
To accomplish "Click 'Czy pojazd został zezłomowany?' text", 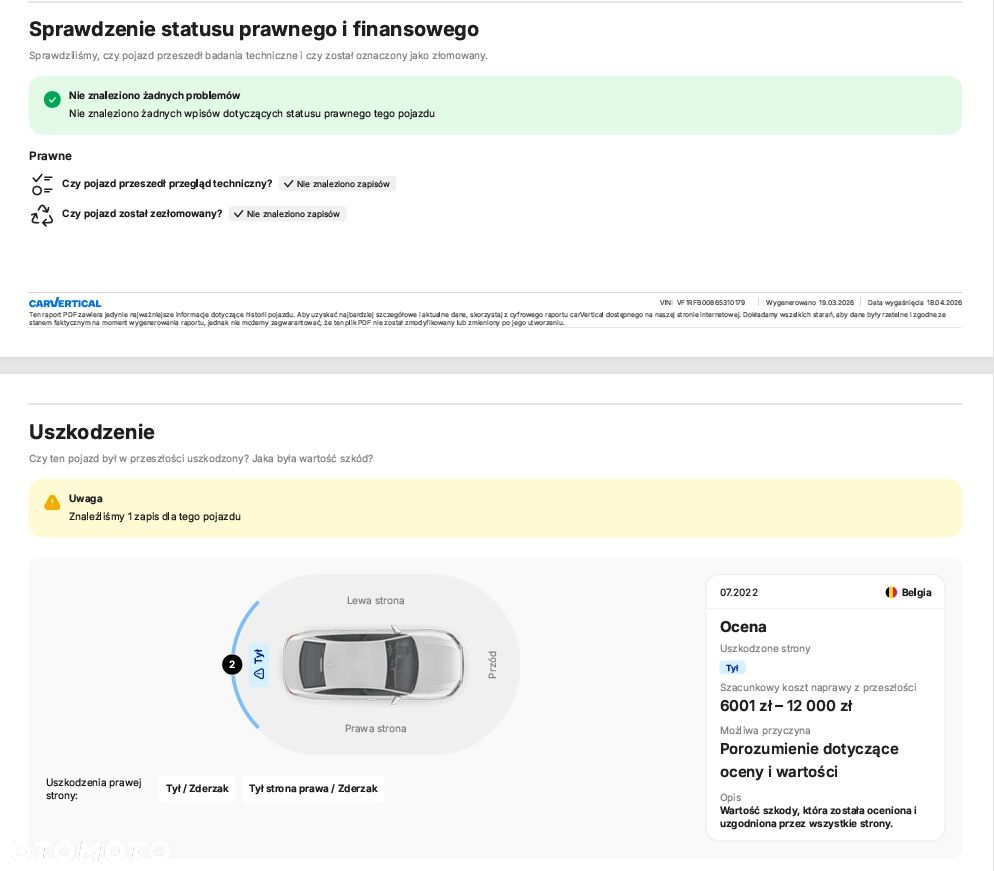I will pos(142,214).
